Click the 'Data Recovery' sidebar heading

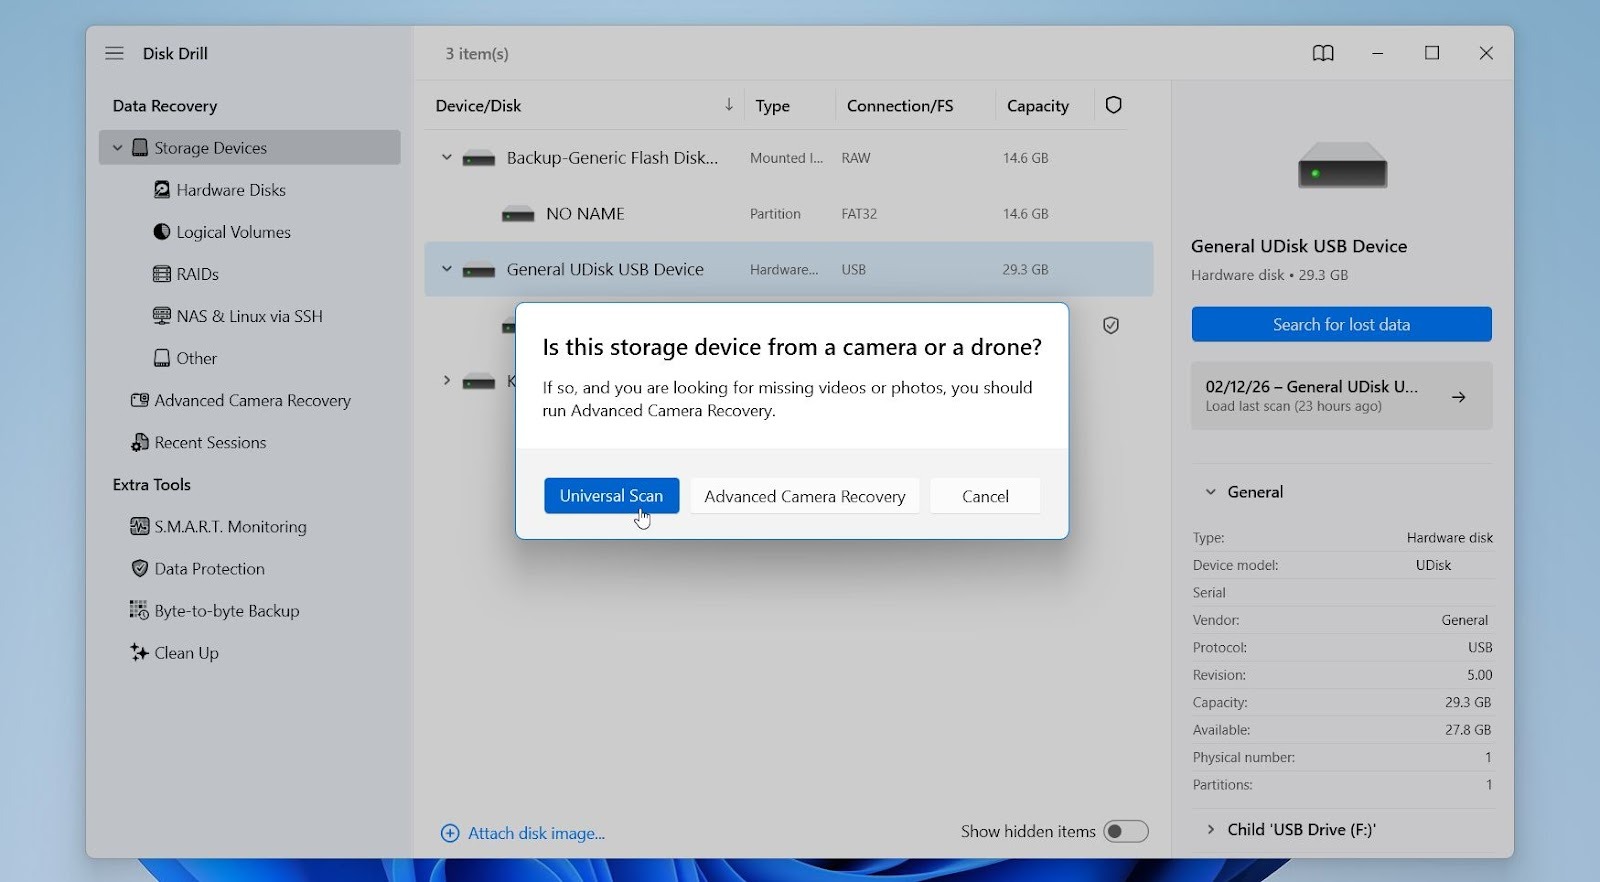(165, 106)
